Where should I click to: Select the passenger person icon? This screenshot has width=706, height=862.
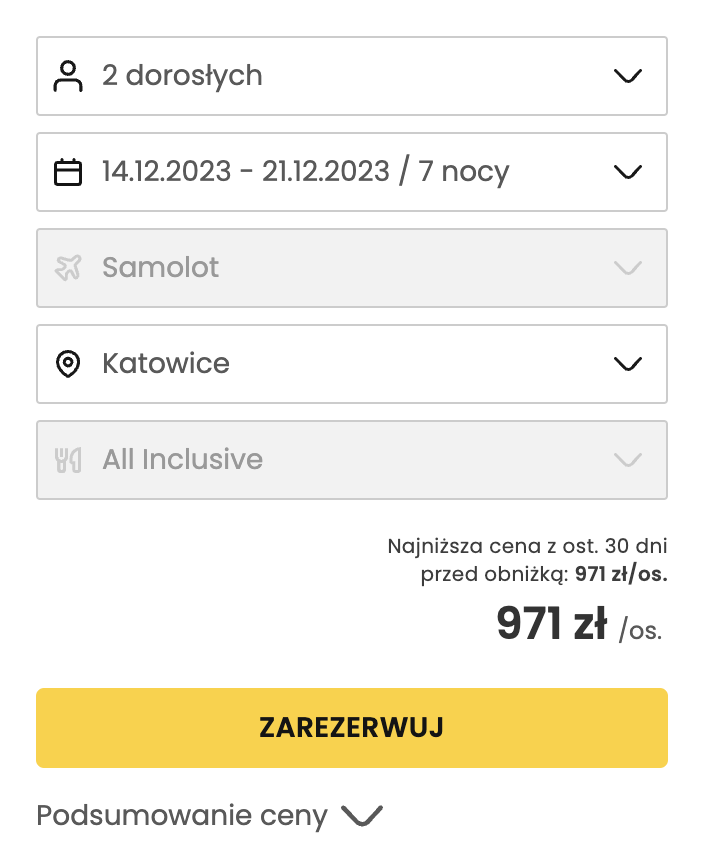(68, 75)
